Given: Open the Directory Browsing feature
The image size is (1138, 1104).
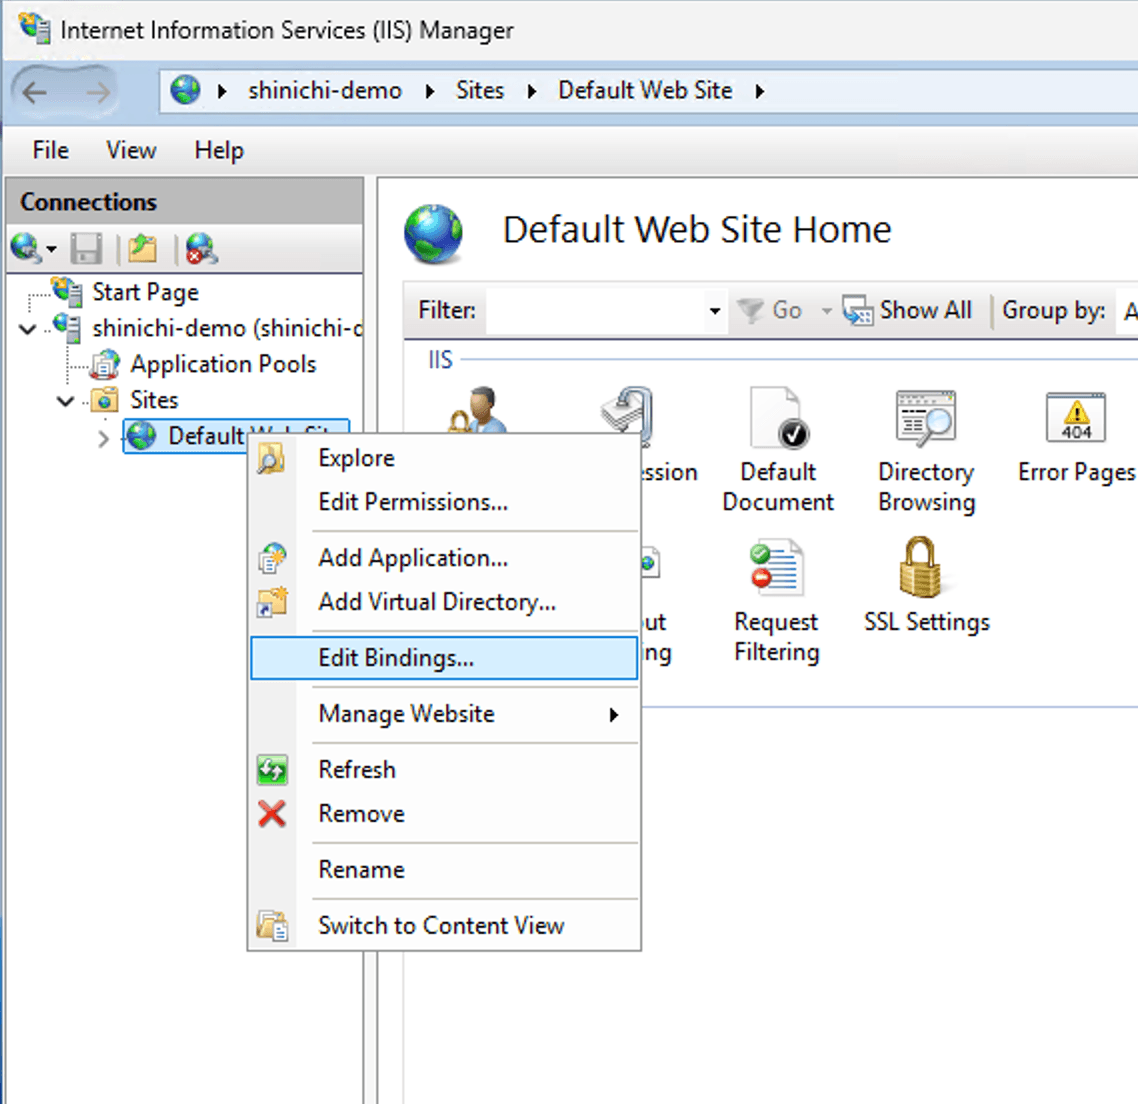Looking at the screenshot, I should tap(926, 420).
